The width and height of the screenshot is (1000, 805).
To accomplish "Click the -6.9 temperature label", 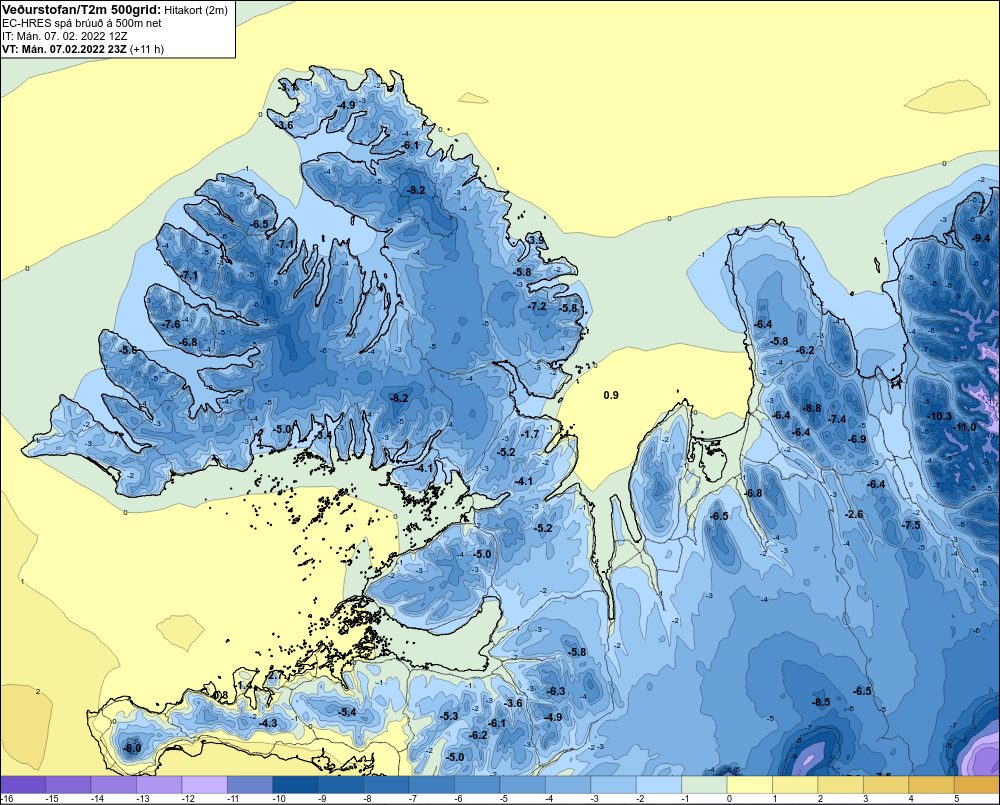I will pos(857,439).
